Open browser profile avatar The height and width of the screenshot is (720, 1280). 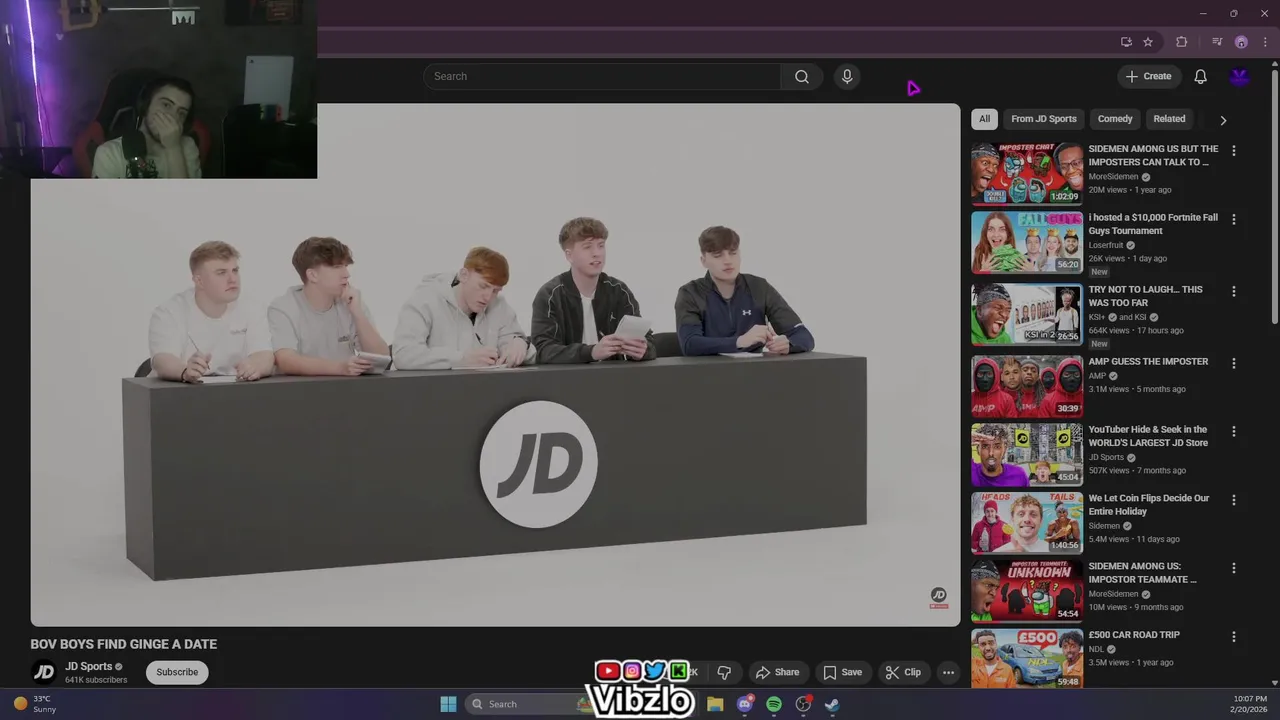tap(1241, 42)
